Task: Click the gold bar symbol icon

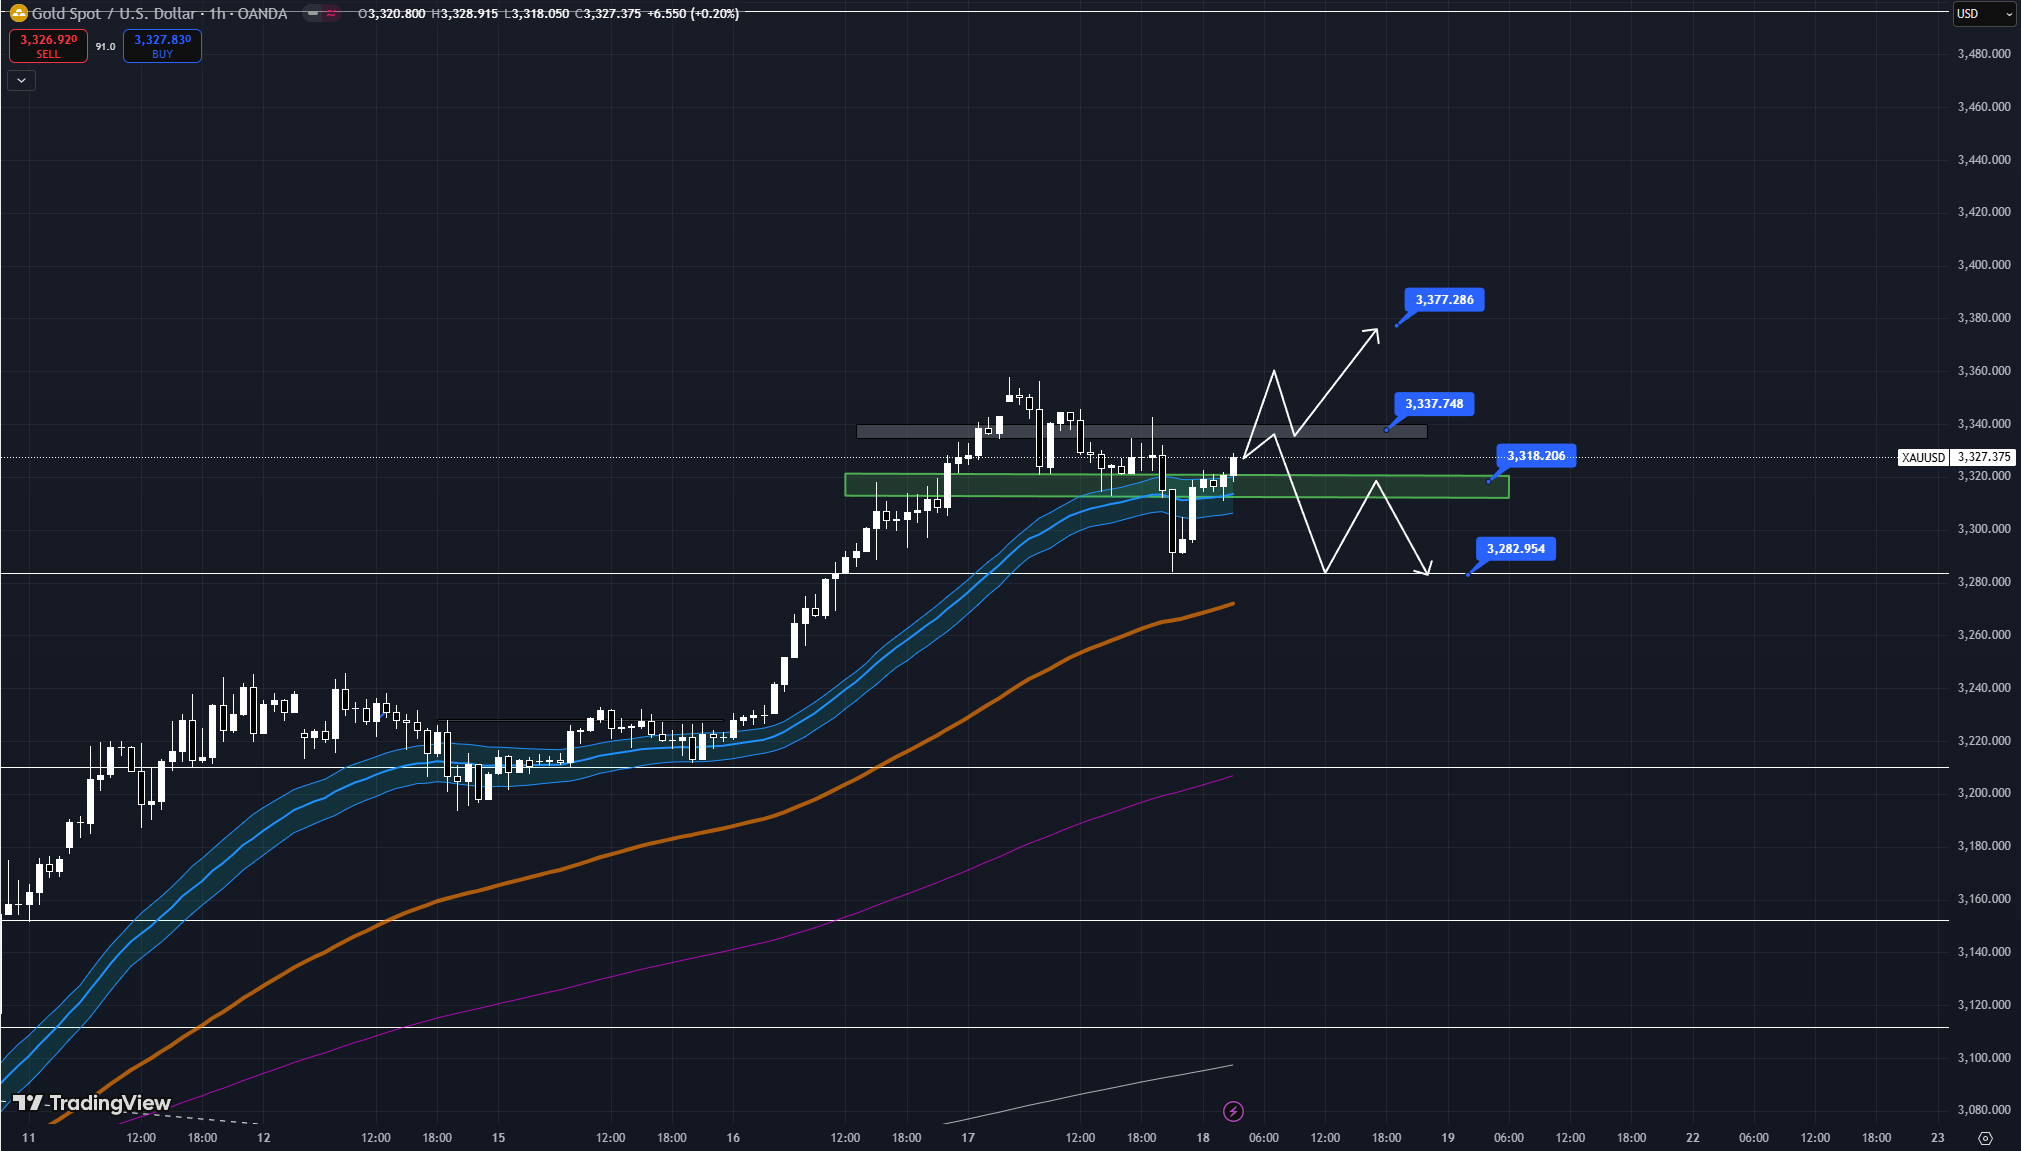Action: pos(18,13)
